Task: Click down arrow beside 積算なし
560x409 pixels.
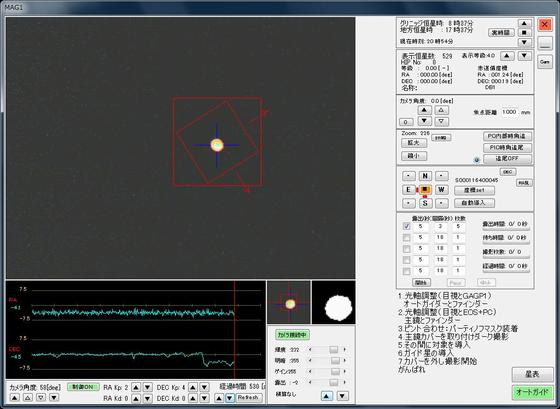Action: tap(342, 395)
